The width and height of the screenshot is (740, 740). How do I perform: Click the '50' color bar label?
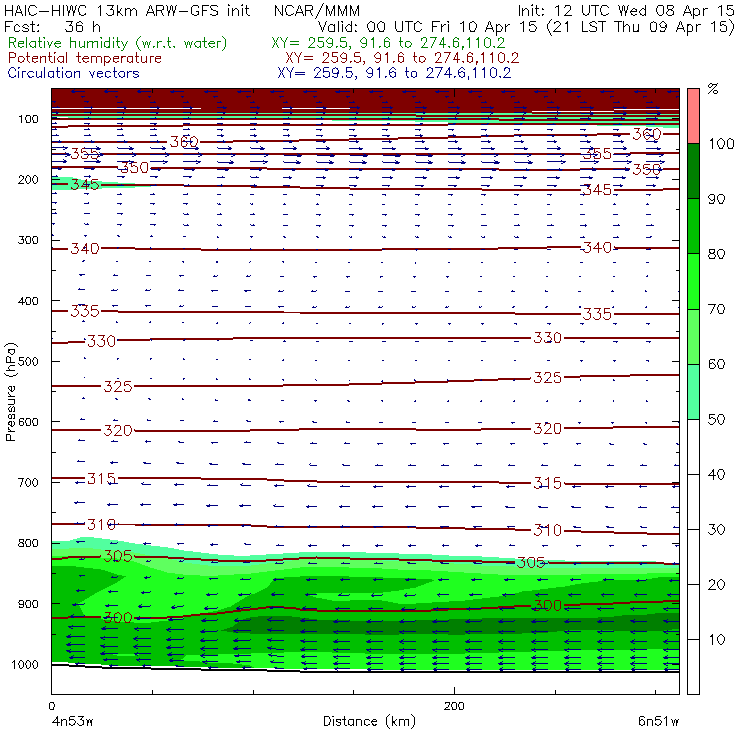[717, 420]
